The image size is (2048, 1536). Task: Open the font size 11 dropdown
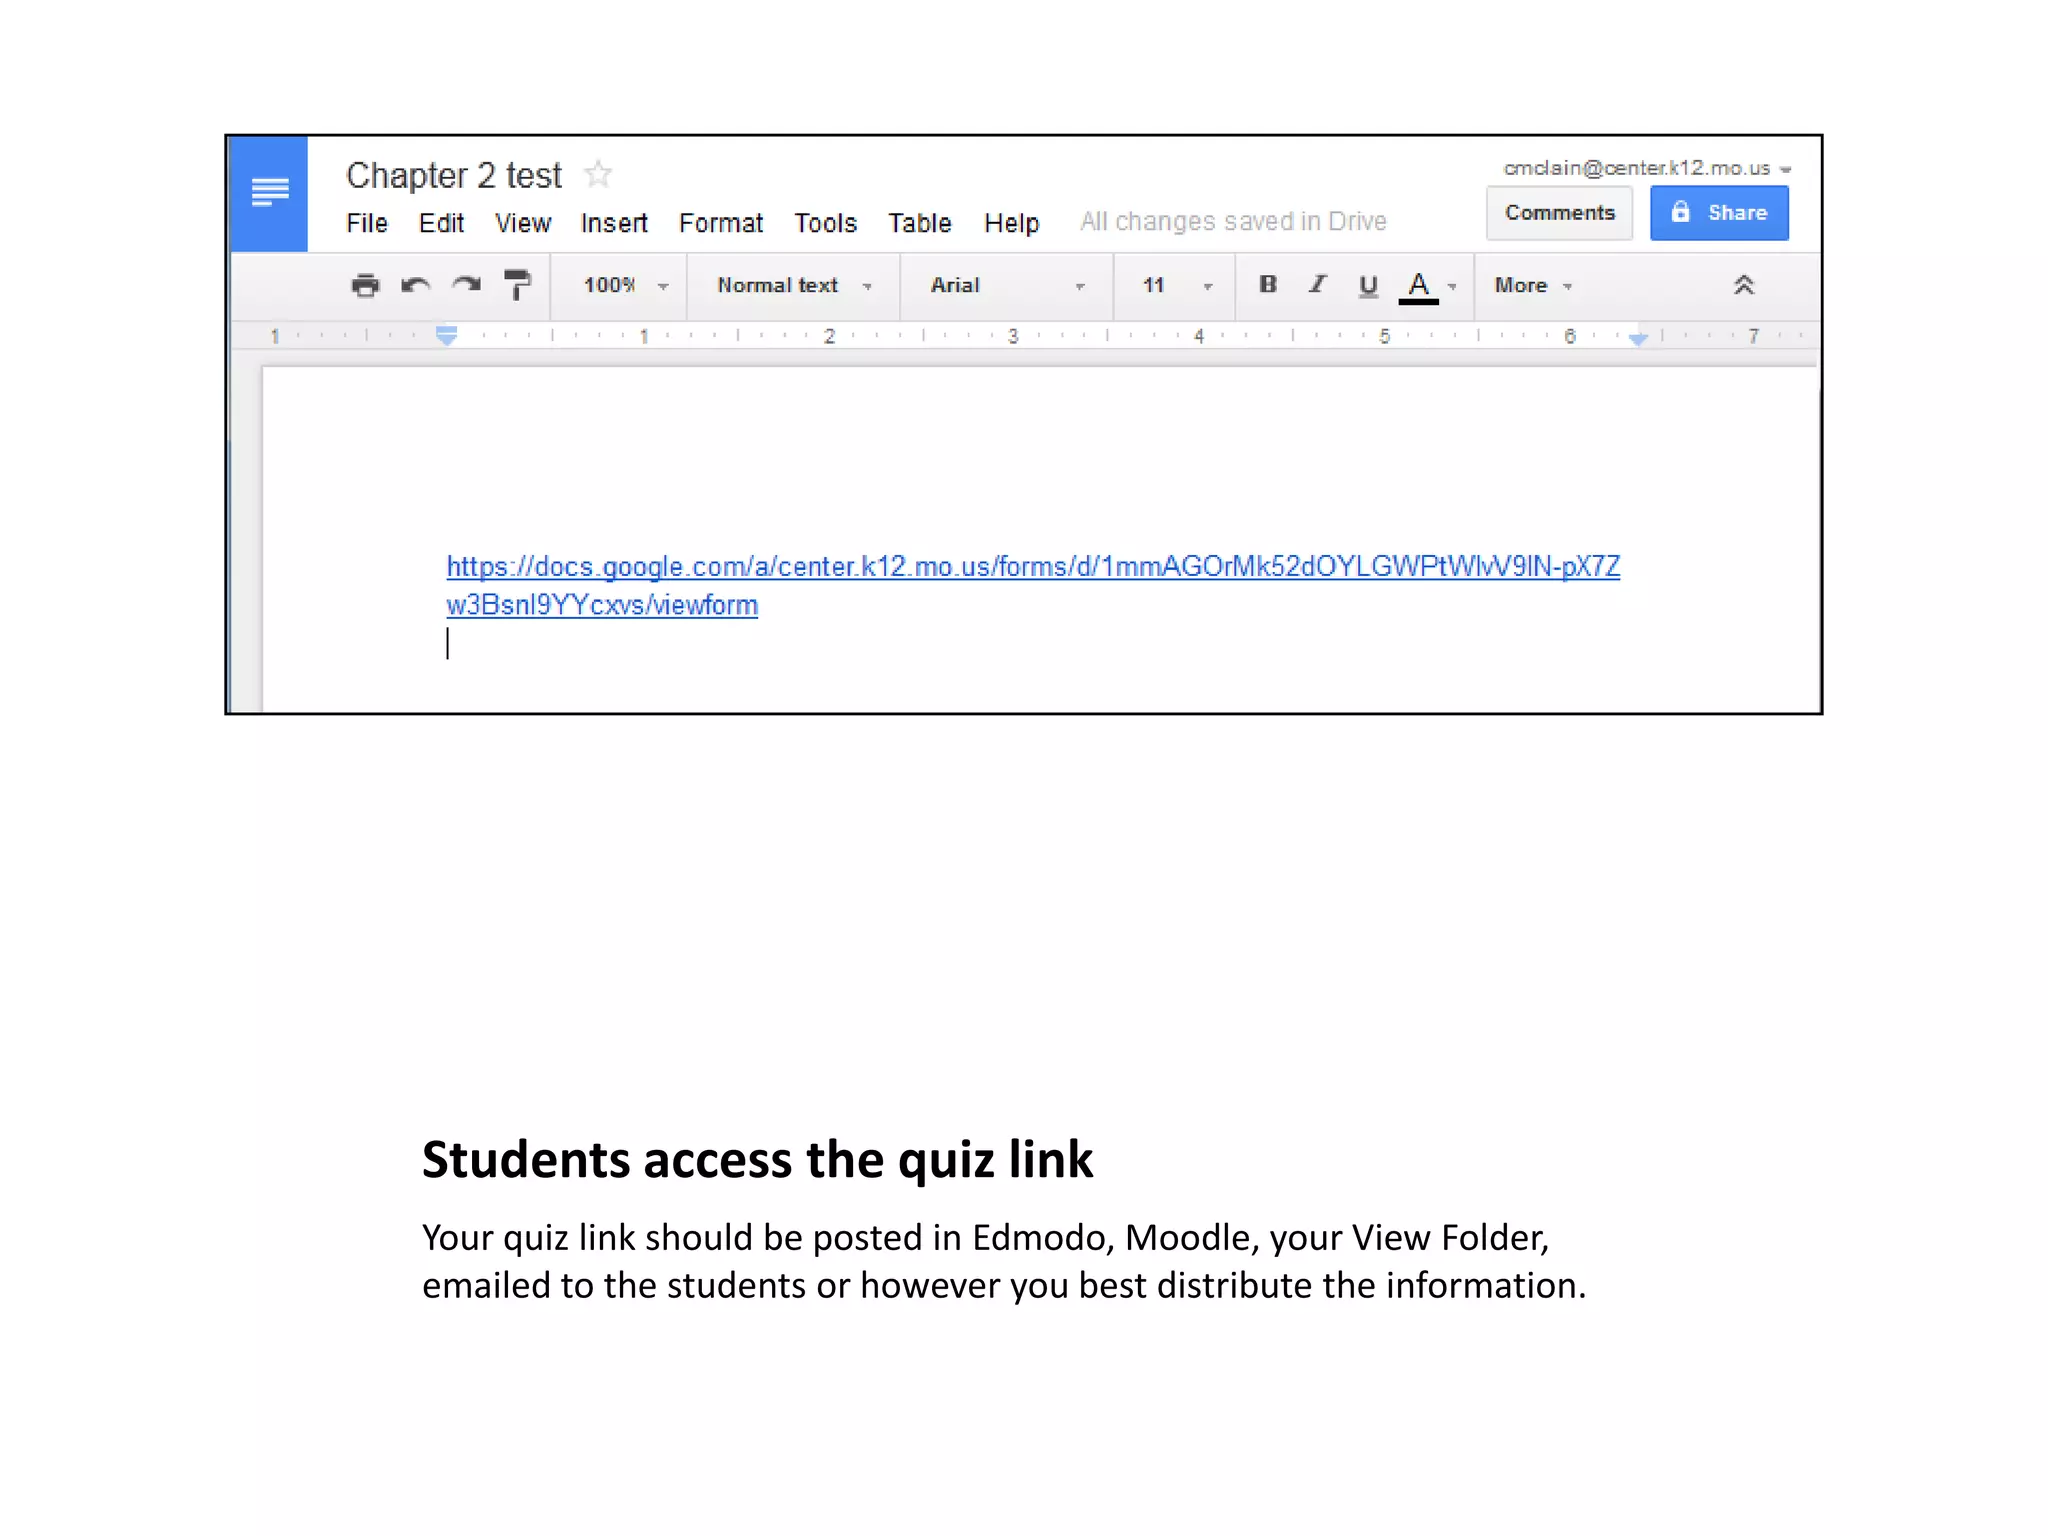pyautogui.click(x=1177, y=286)
